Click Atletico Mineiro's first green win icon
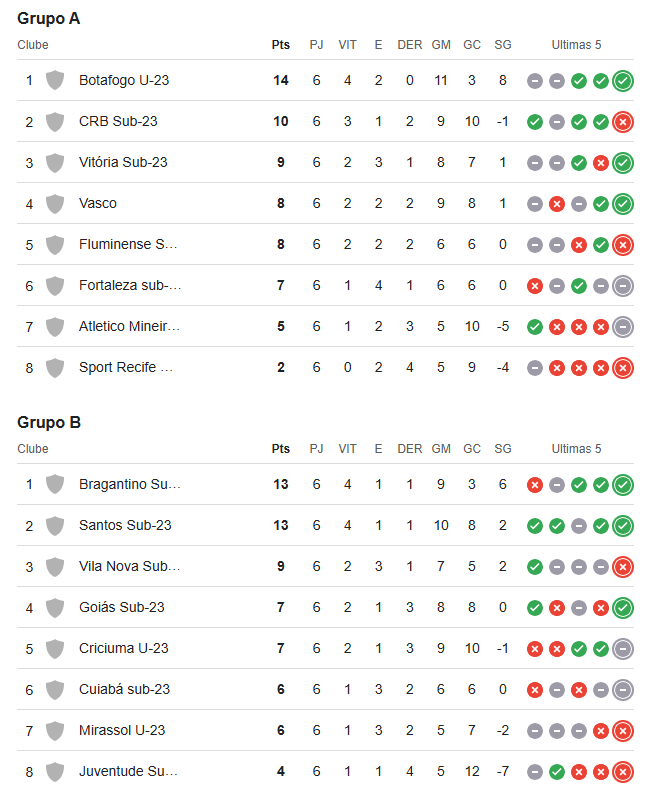655x803 pixels. 535,327
